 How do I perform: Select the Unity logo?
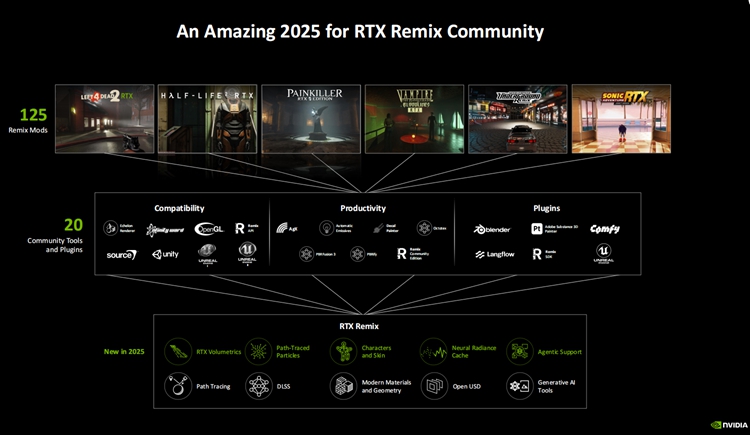[165, 255]
